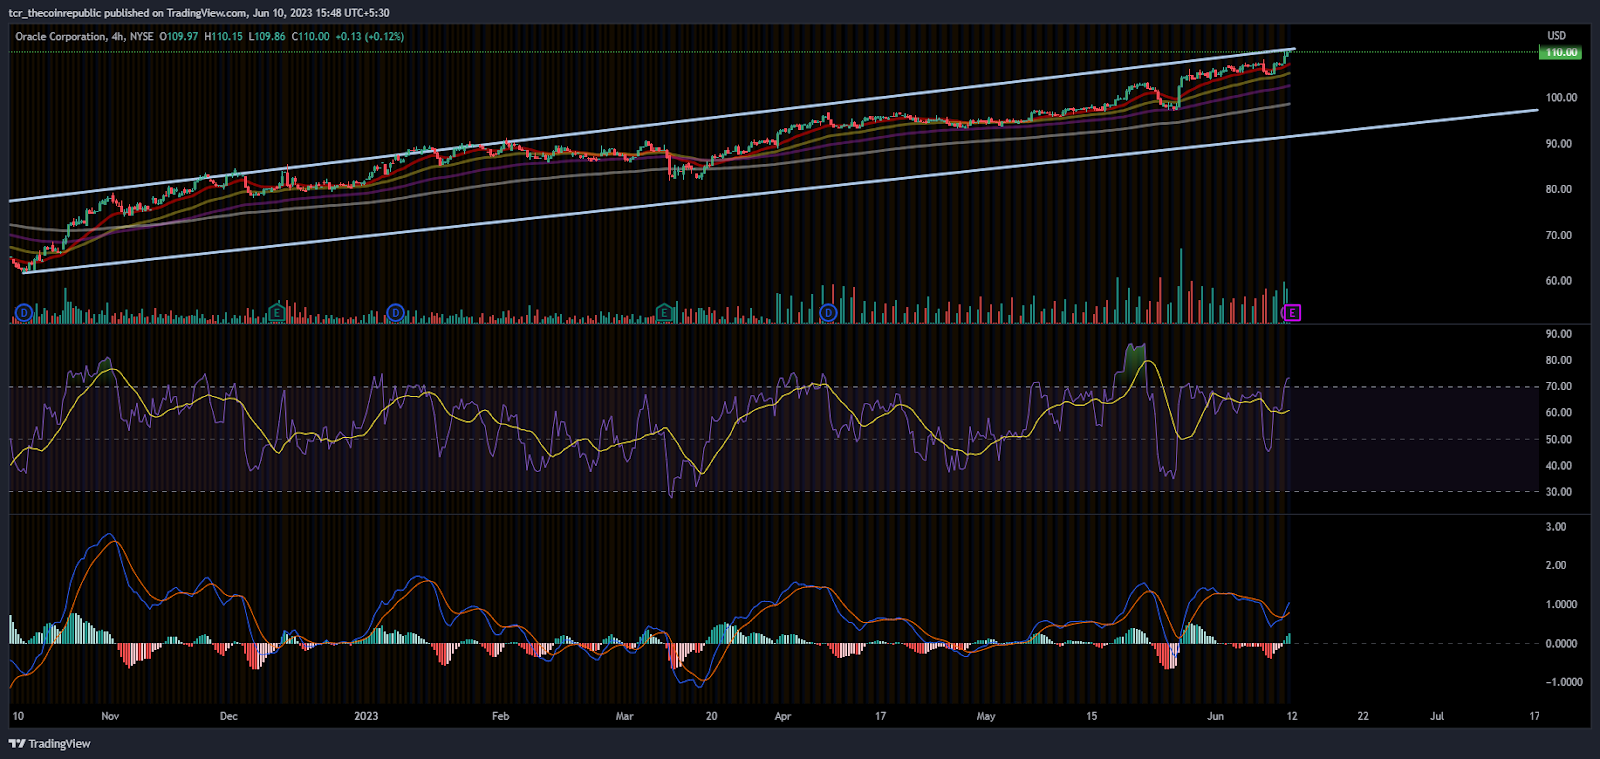The height and width of the screenshot is (759, 1600).
Task: Click the −1.0000 label on MACD scale
Action: click(1564, 682)
